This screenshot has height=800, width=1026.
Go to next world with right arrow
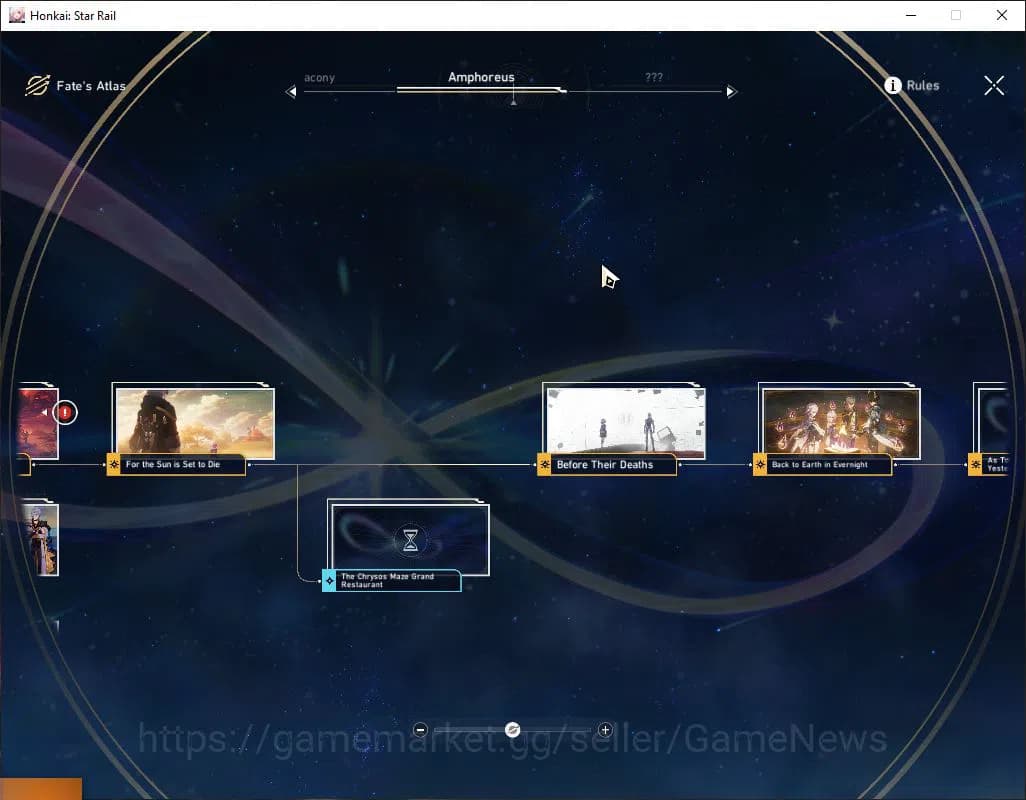point(732,92)
